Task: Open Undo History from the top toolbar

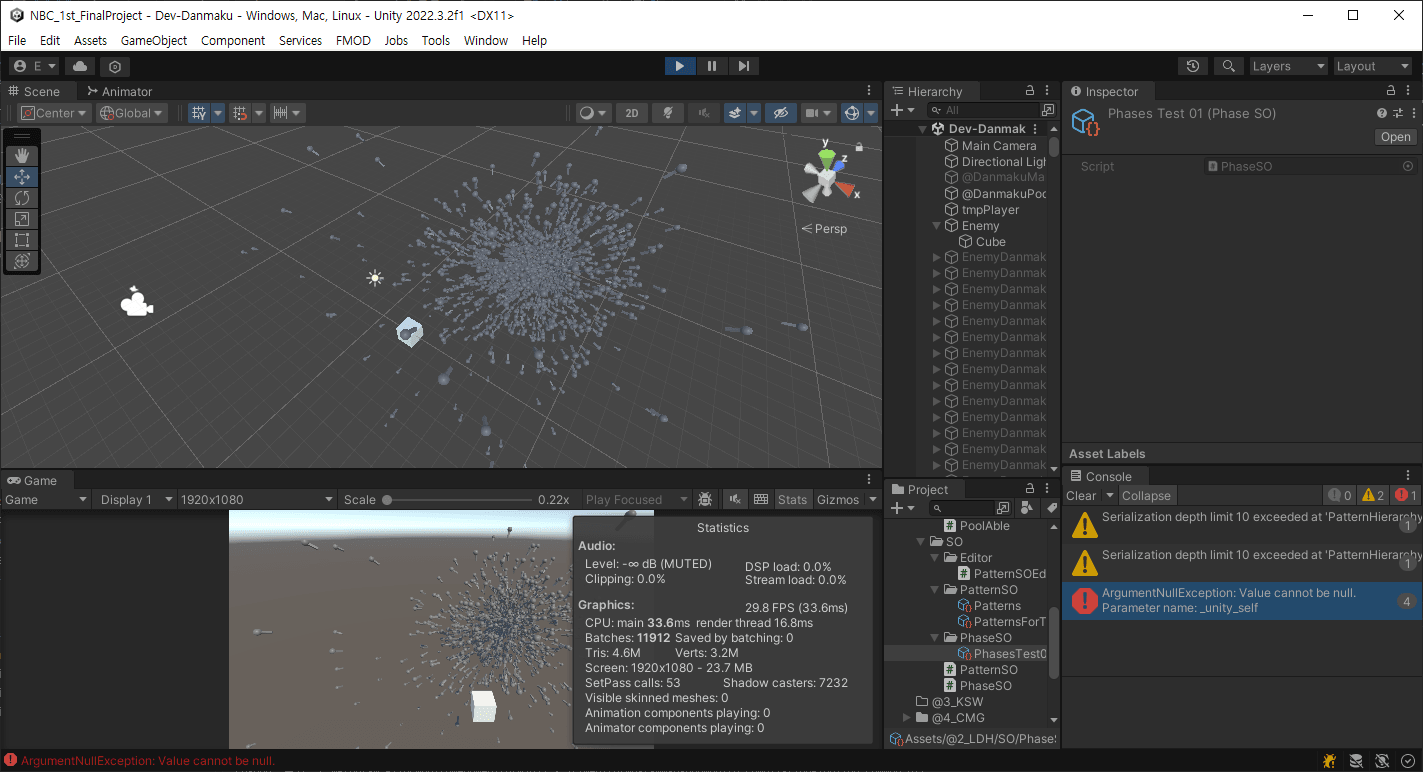Action: click(1193, 66)
